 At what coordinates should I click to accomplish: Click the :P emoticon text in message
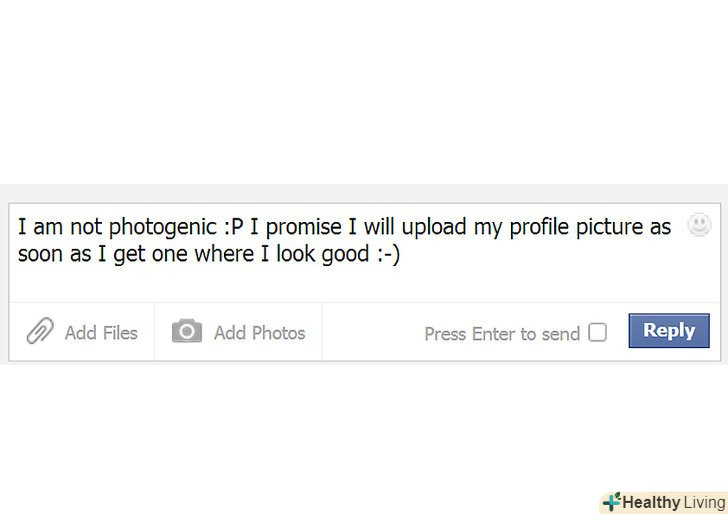[x=234, y=227]
